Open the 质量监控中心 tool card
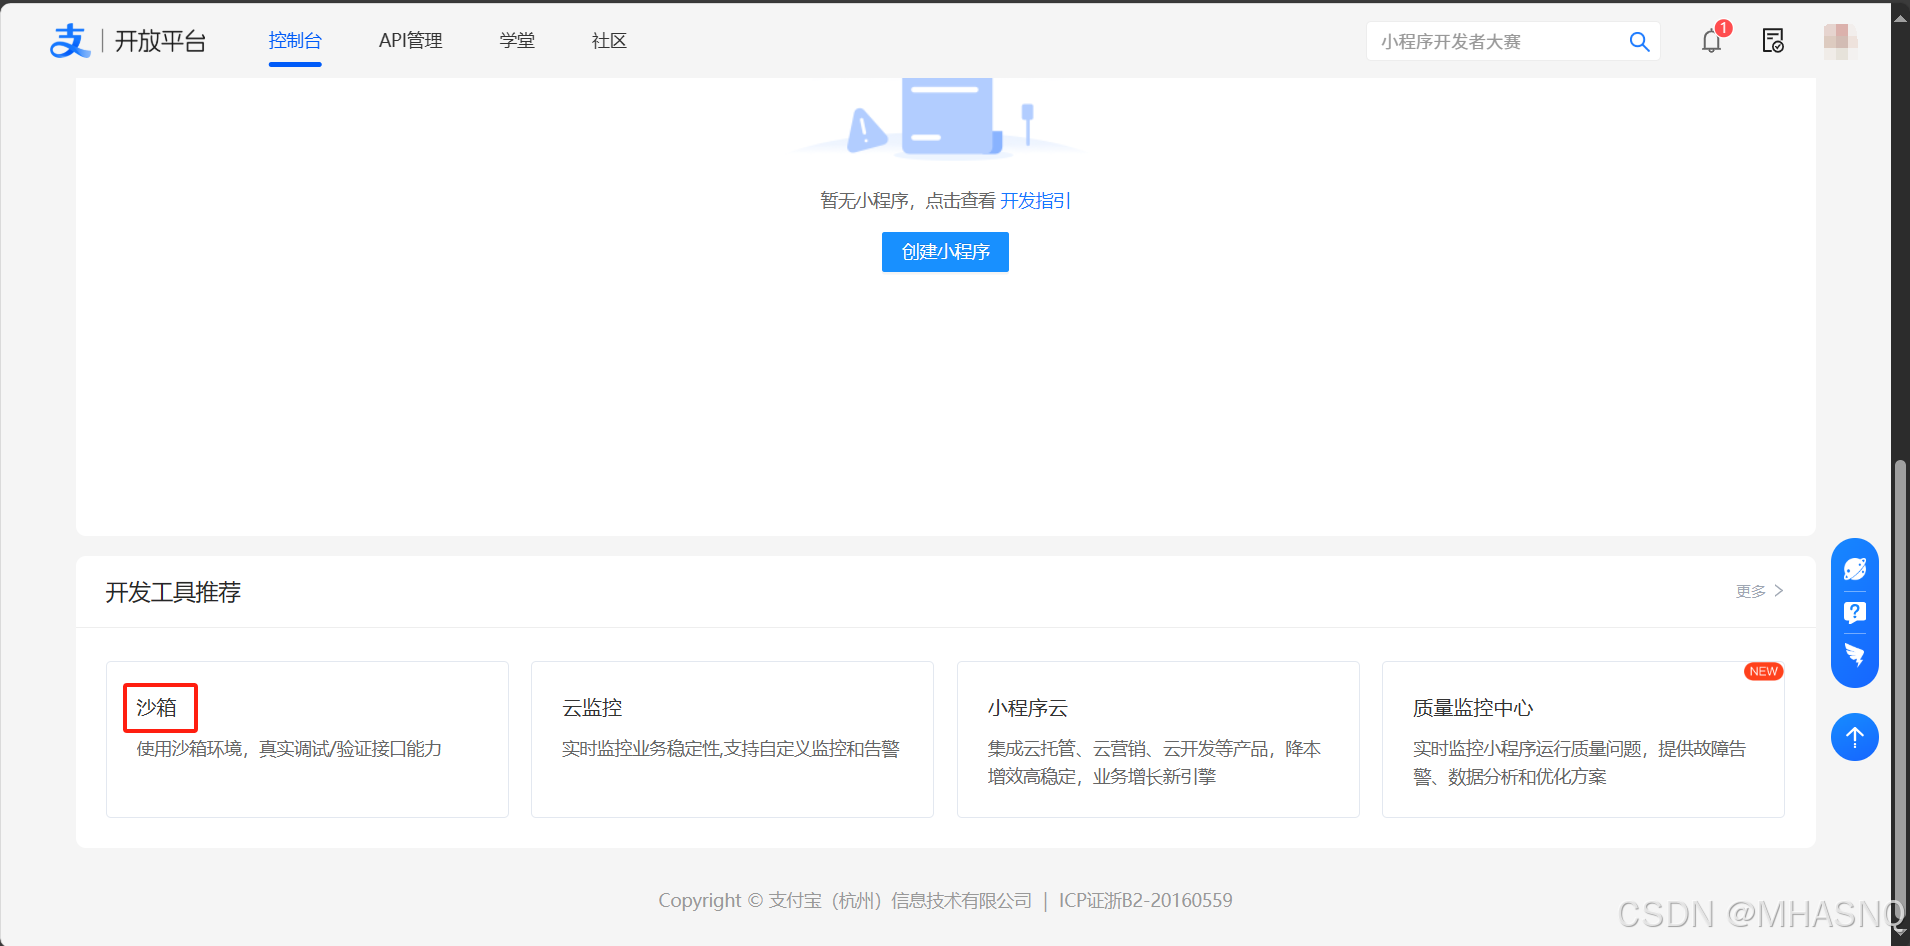1910x946 pixels. pyautogui.click(x=1583, y=739)
